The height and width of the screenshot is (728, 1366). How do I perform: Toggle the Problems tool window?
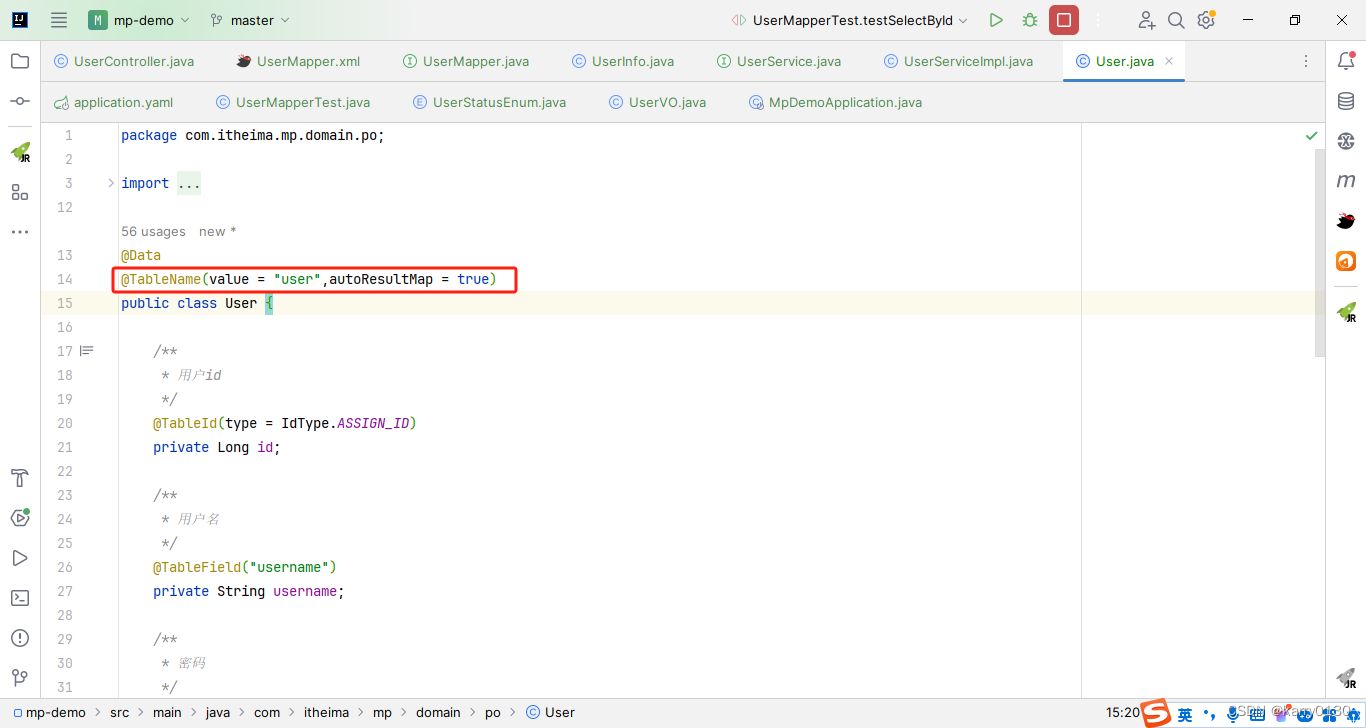[20, 638]
